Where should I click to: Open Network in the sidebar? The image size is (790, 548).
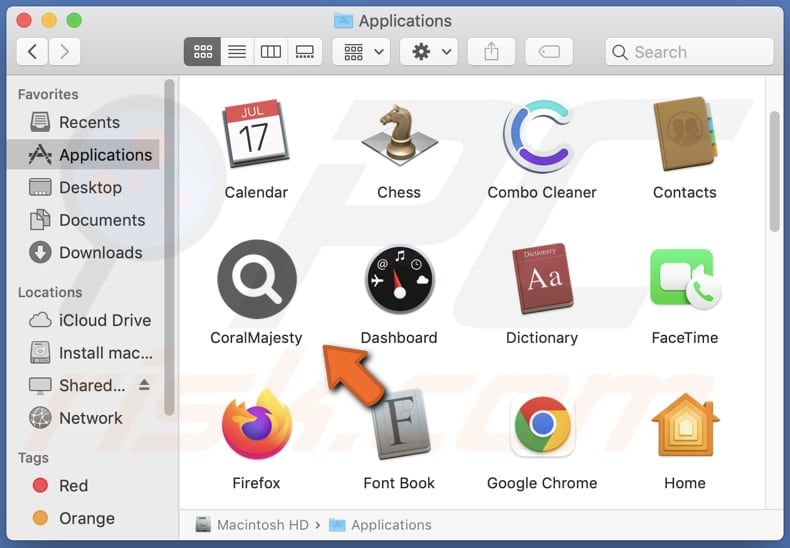point(84,418)
